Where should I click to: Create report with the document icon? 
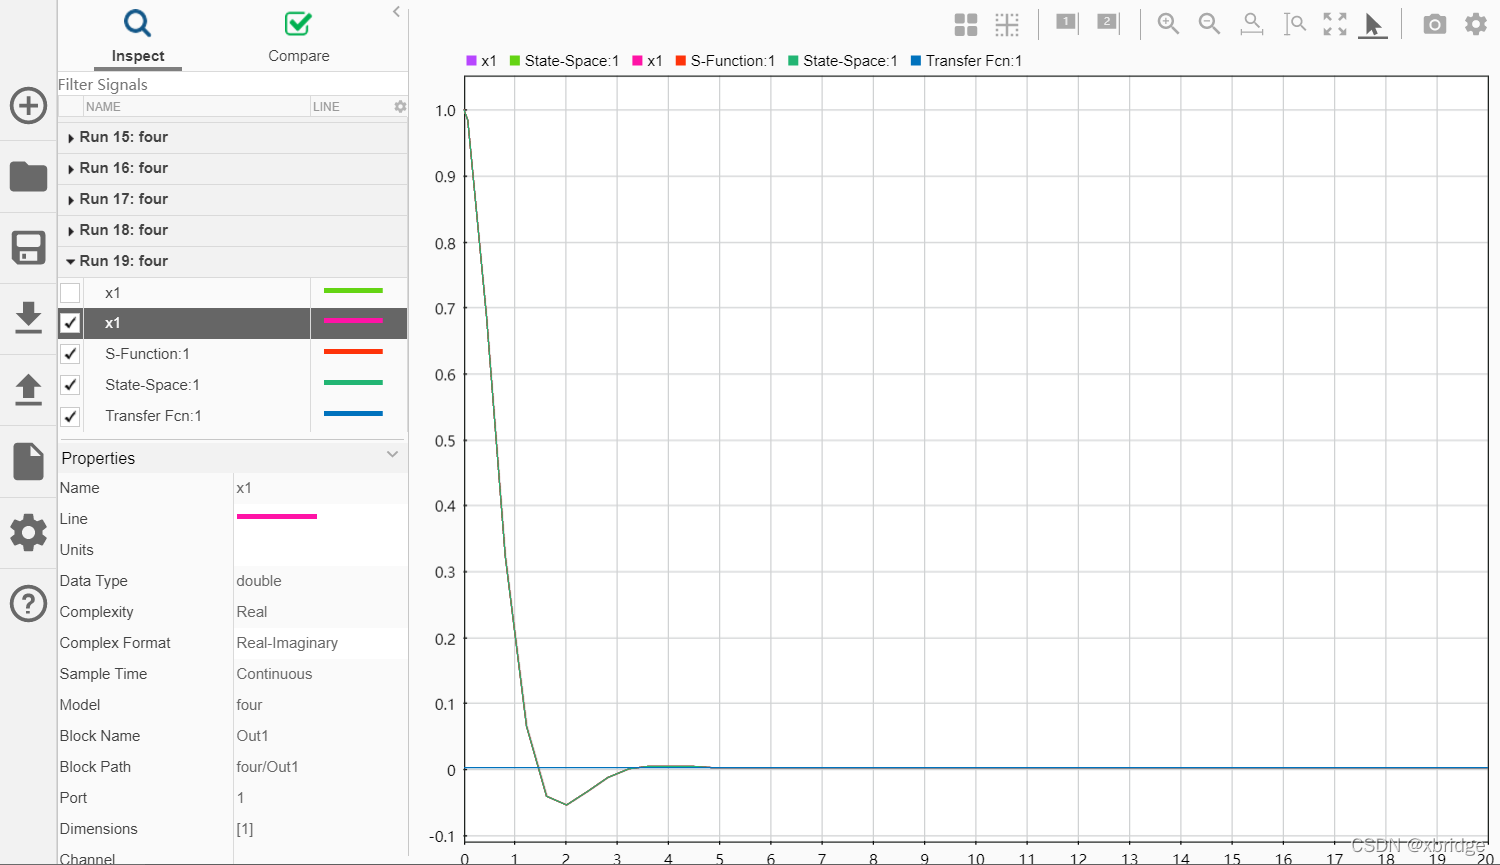coord(28,461)
